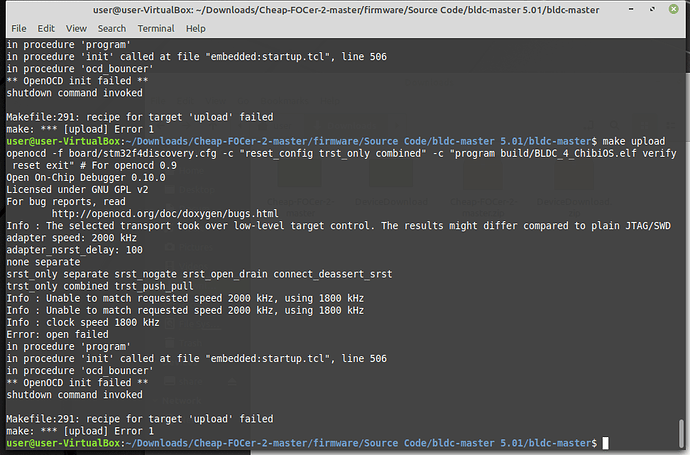Click the typed 'make upload' command text
Image resolution: width=690 pixels, height=455 pixels.
point(634,143)
